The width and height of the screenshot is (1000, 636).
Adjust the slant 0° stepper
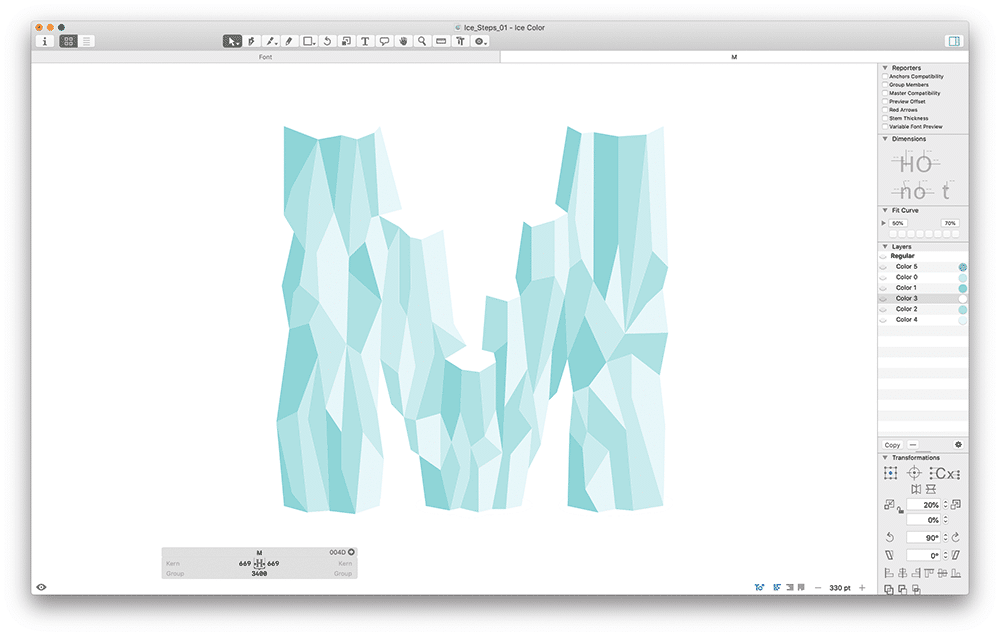945,556
